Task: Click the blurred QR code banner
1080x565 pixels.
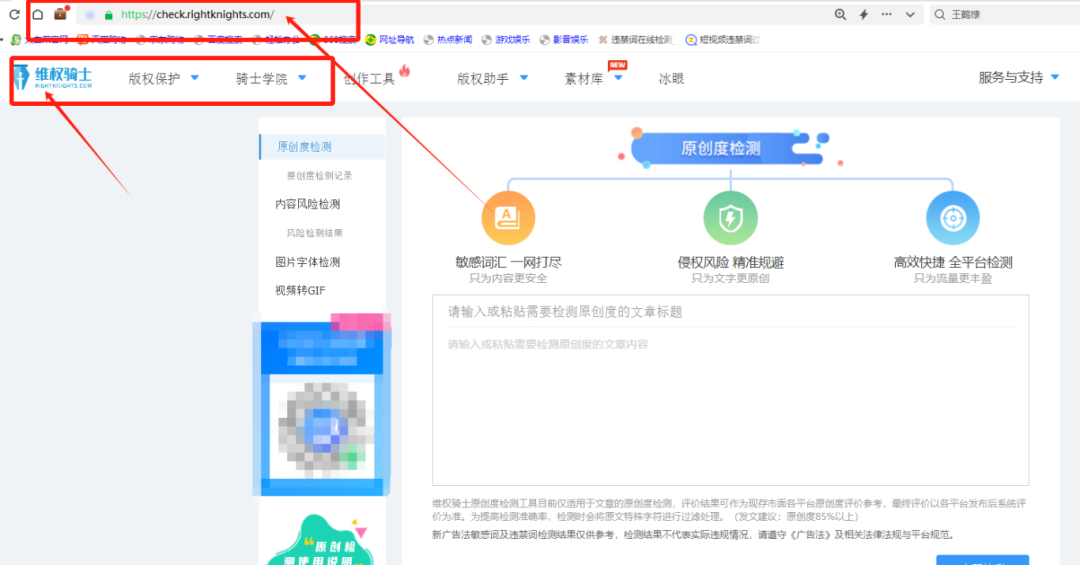Action: 322,404
